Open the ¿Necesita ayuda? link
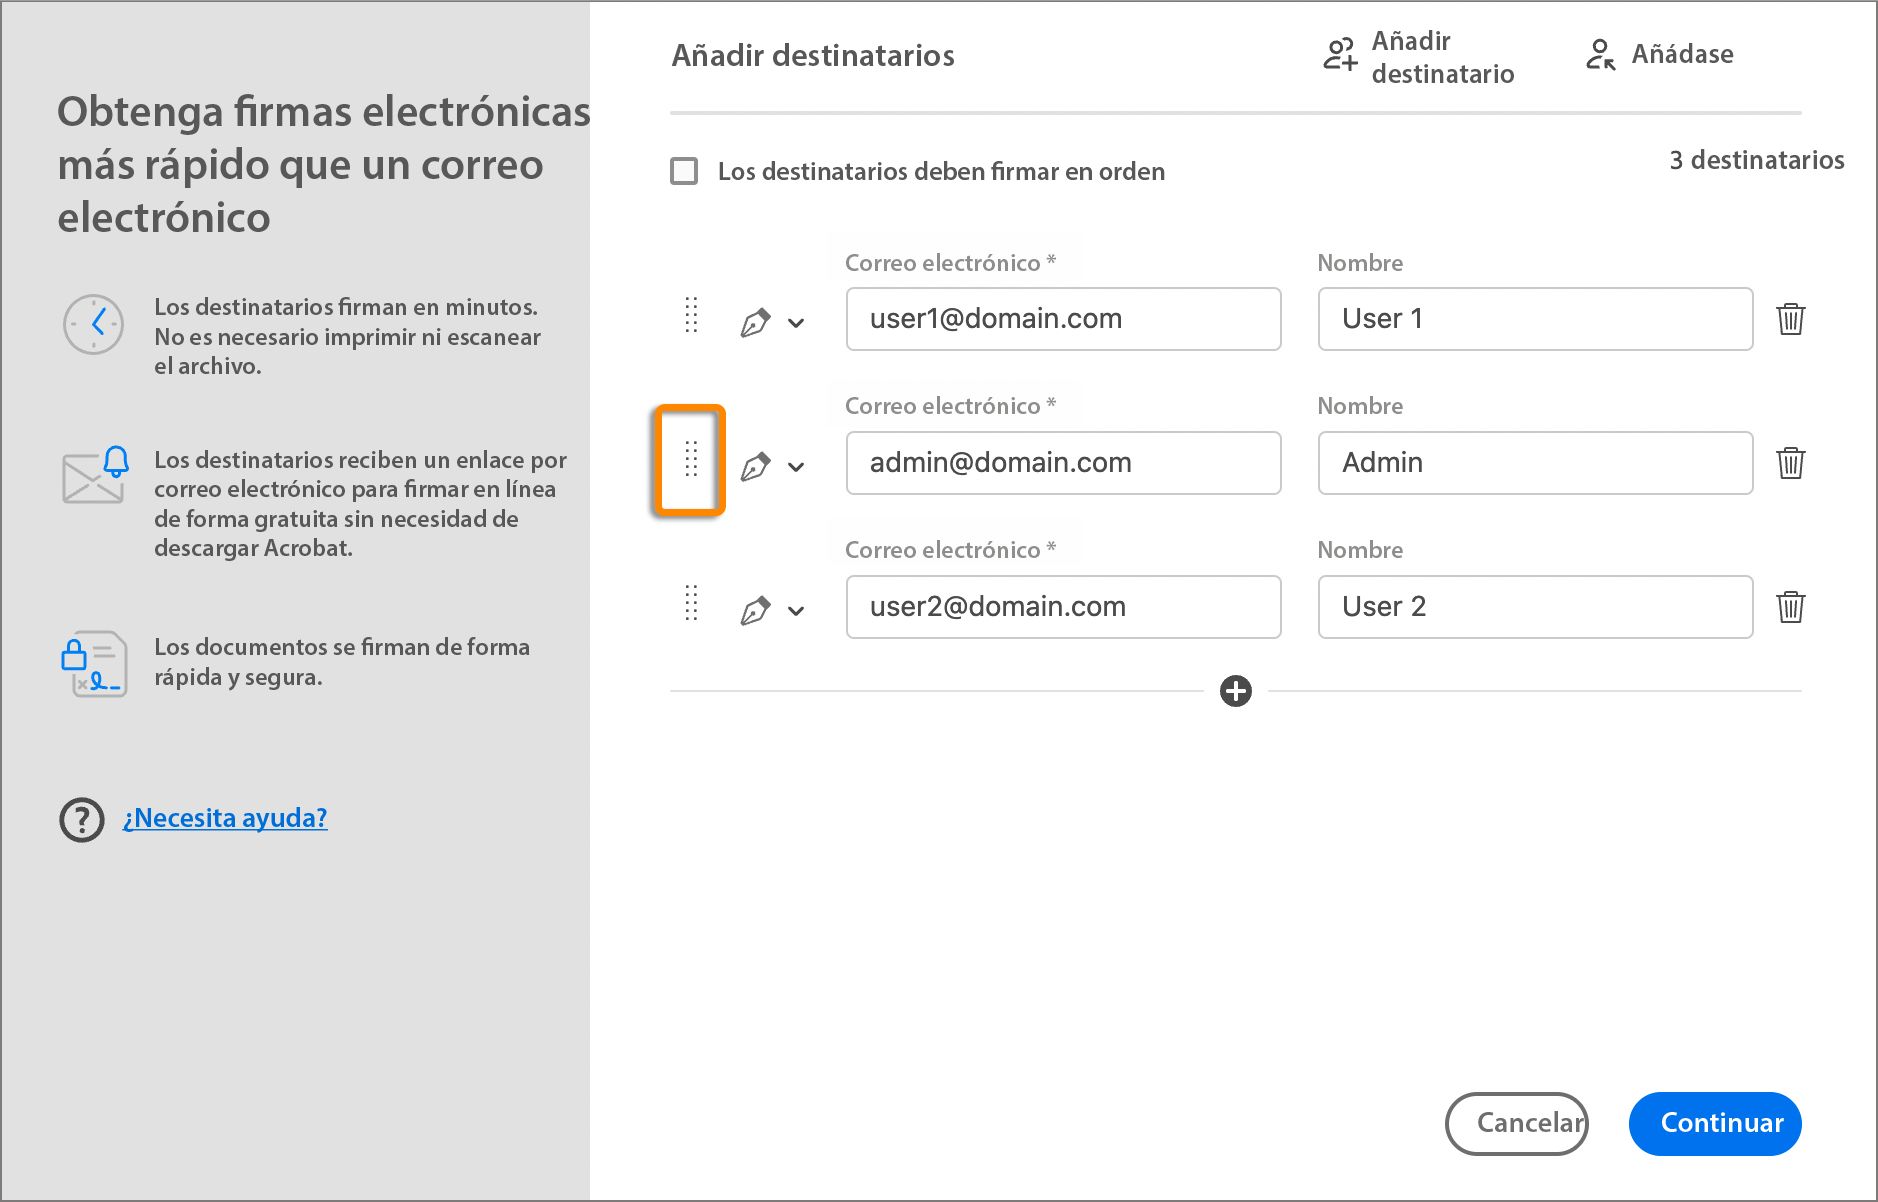This screenshot has height=1202, width=1878. 225,818
